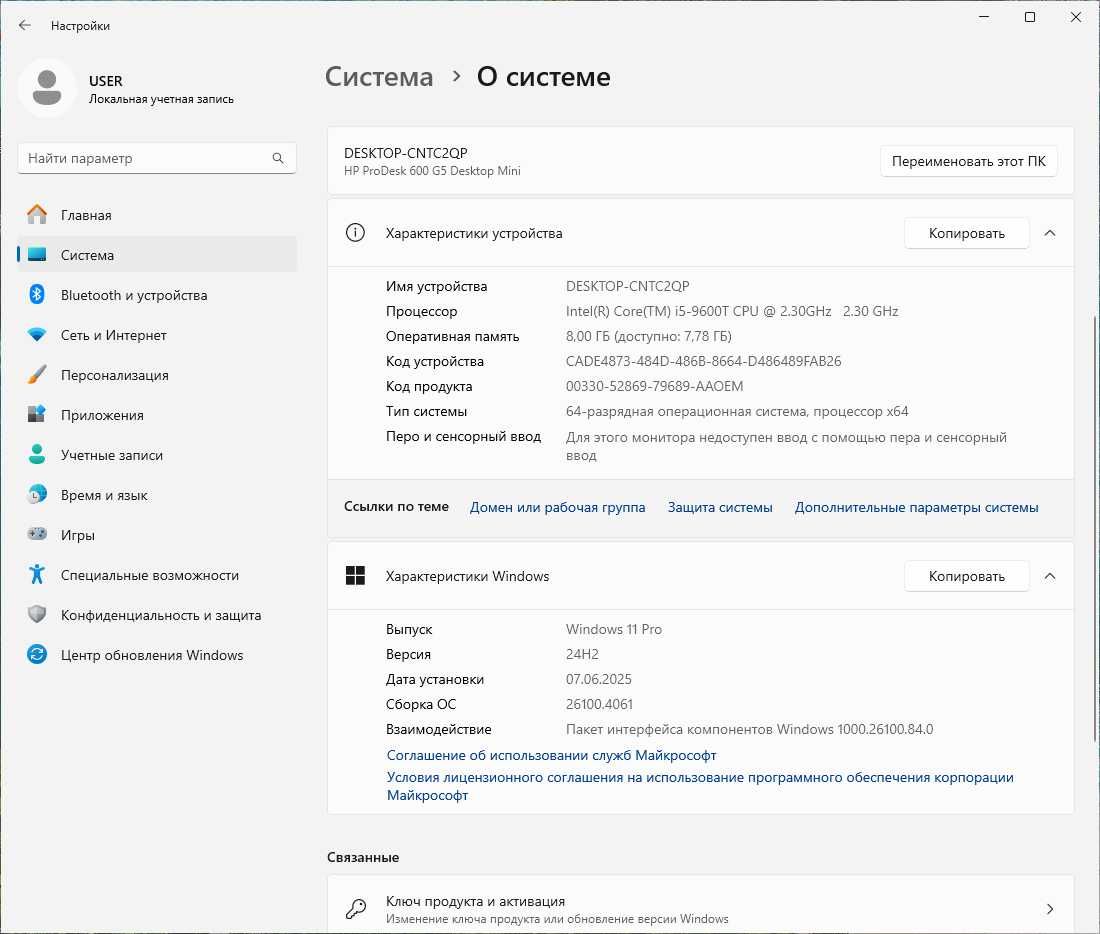Minimize the Настройки window
This screenshot has width=1100, height=934.
[984, 17]
